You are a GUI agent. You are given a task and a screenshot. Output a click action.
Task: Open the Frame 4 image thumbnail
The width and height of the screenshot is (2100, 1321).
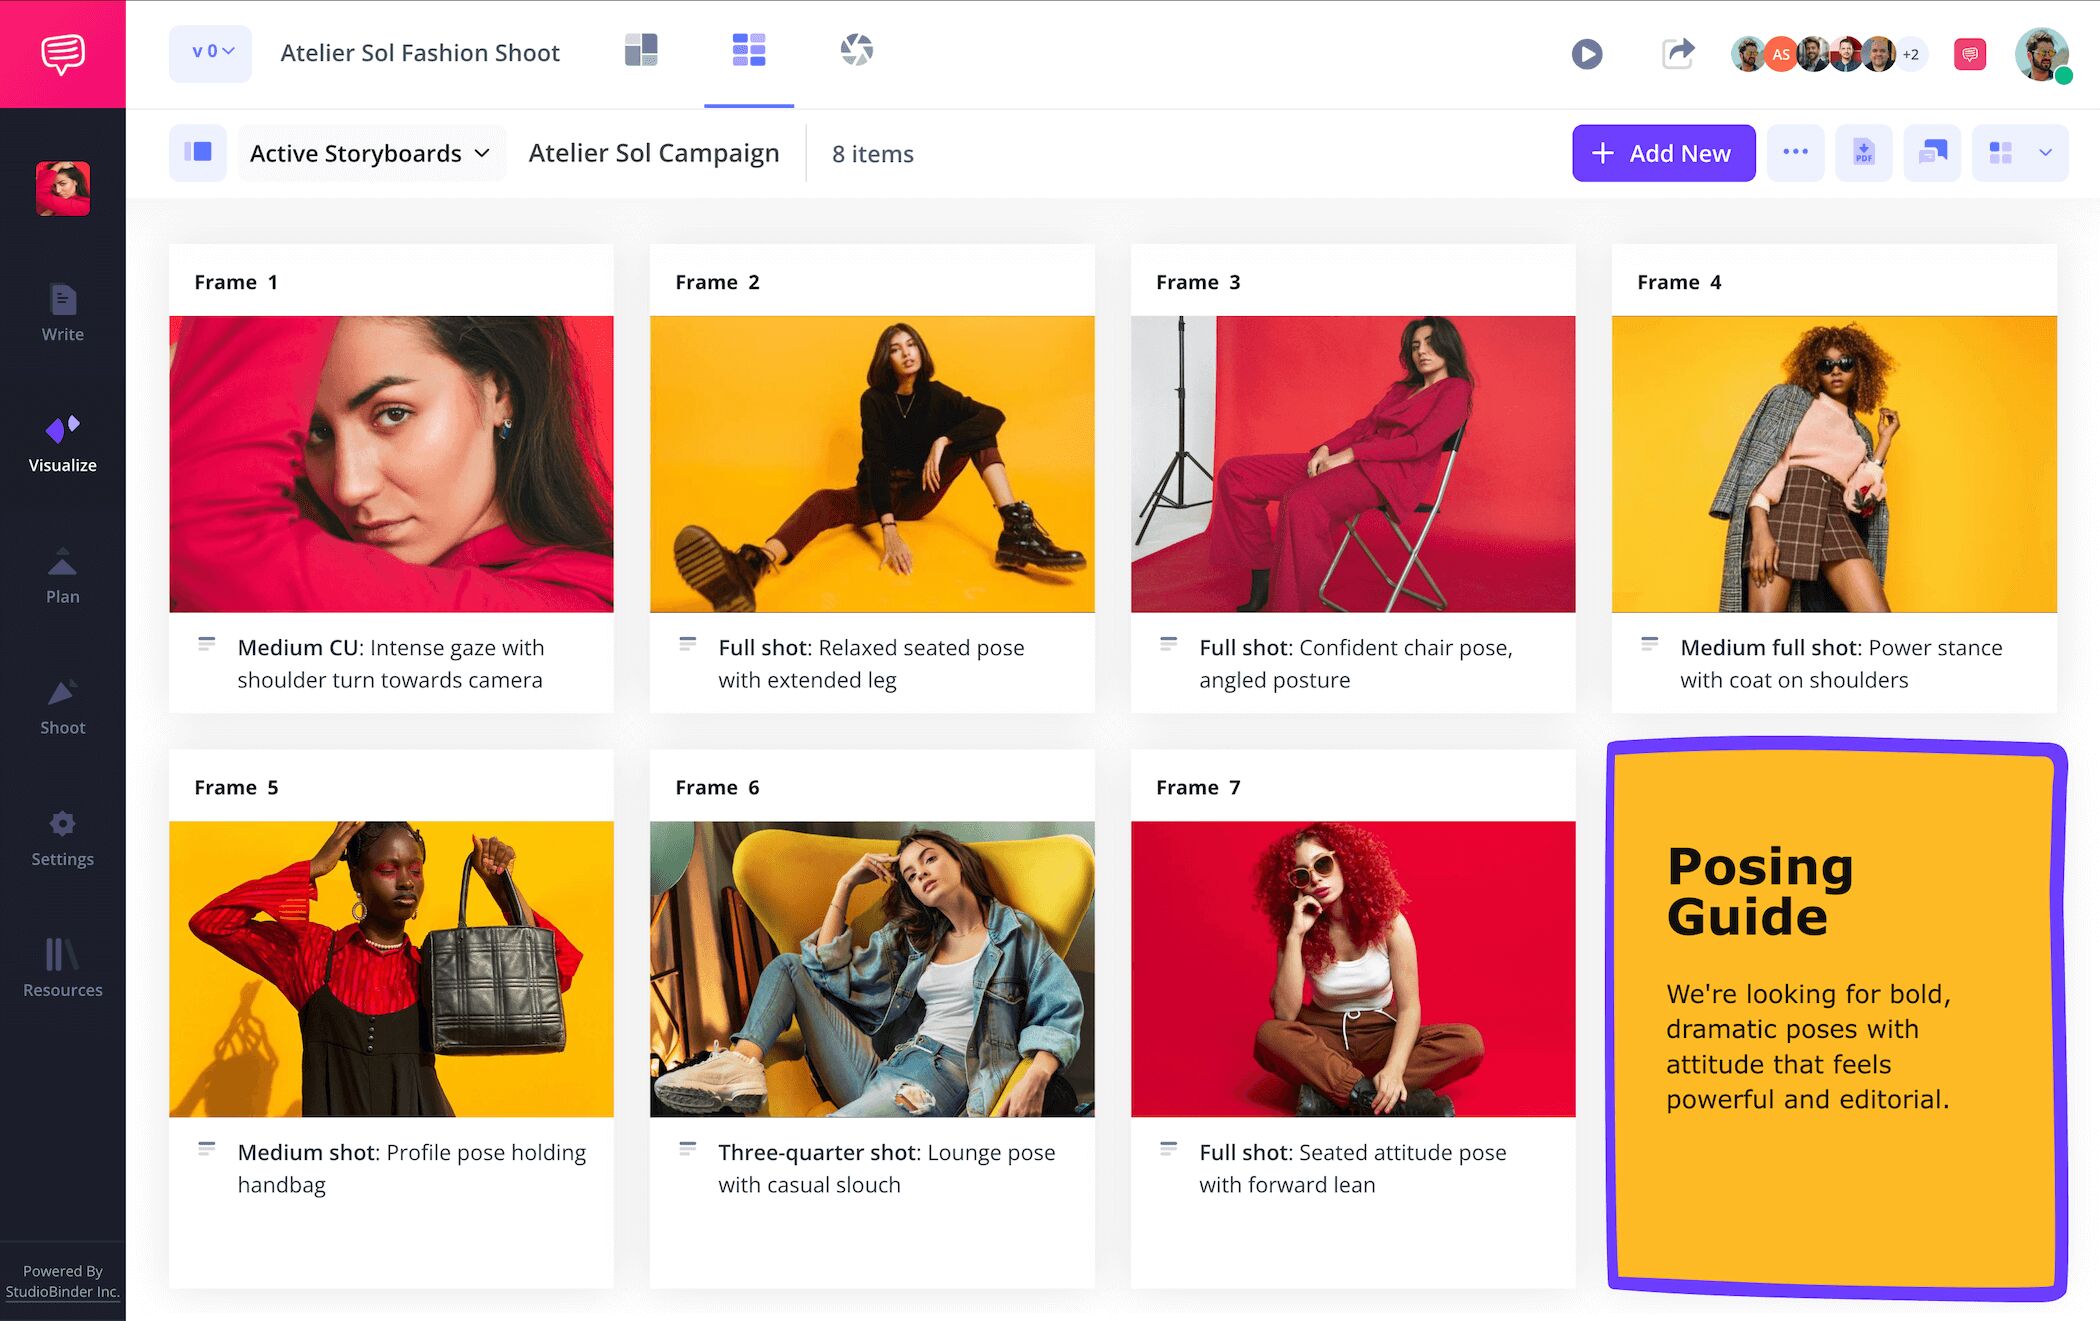tap(1833, 463)
